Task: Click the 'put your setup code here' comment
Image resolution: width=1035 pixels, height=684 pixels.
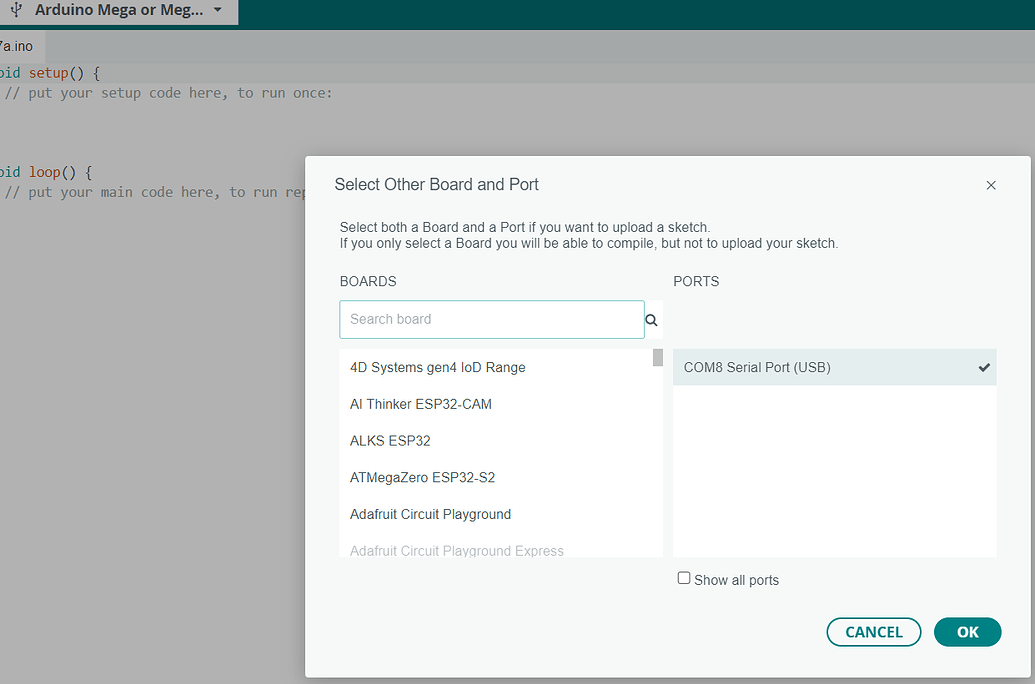Action: (168, 93)
